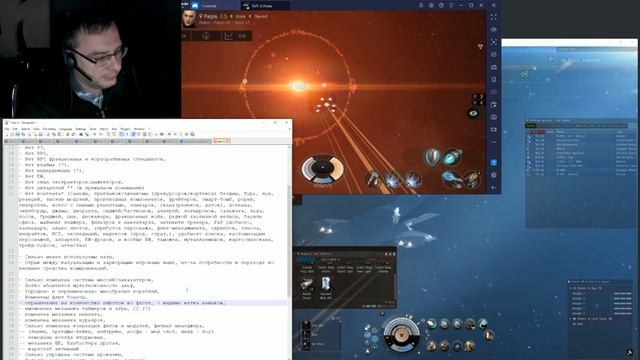Open the Edit menu in Notepad++
Image resolution: width=640 pixels, height=360 pixels.
(x=15, y=129)
